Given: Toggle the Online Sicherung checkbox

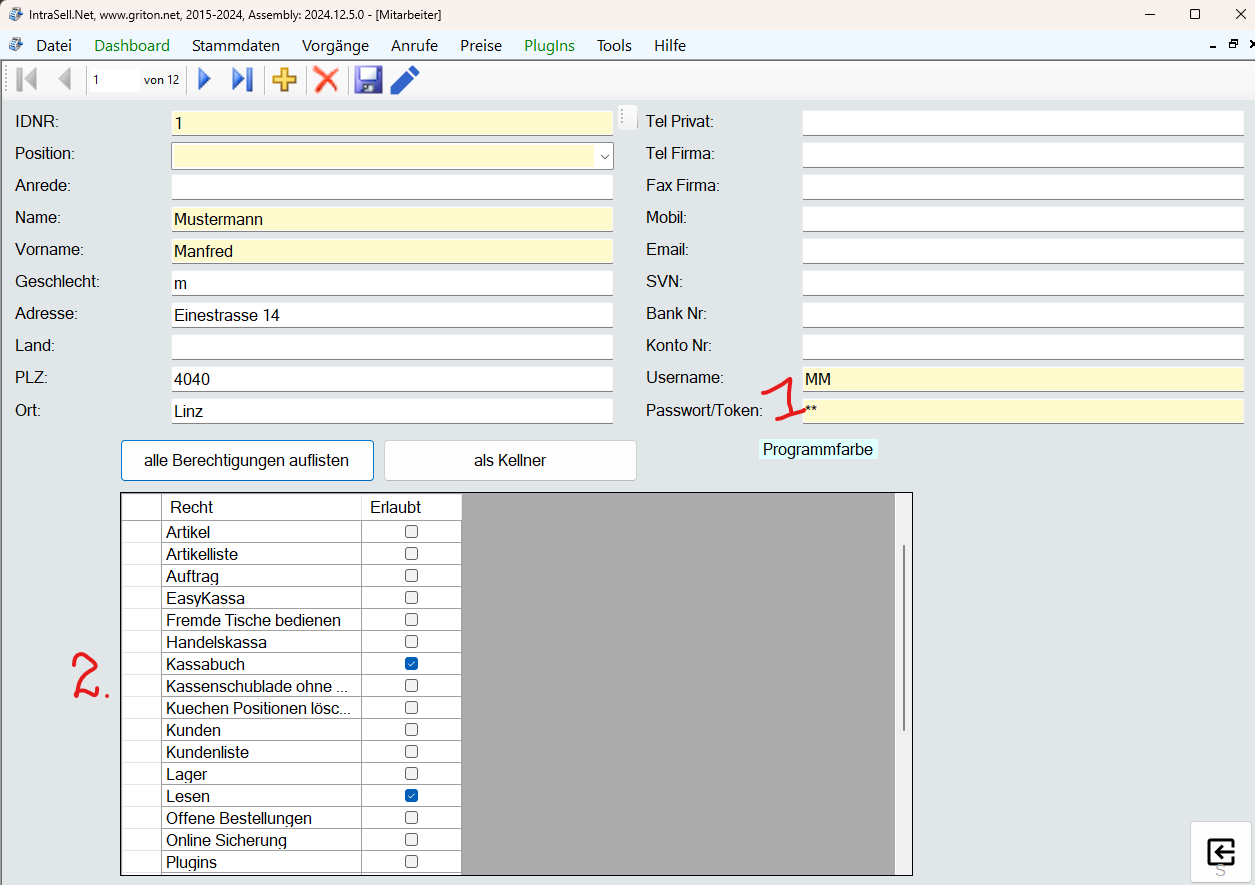Looking at the screenshot, I should [x=411, y=840].
